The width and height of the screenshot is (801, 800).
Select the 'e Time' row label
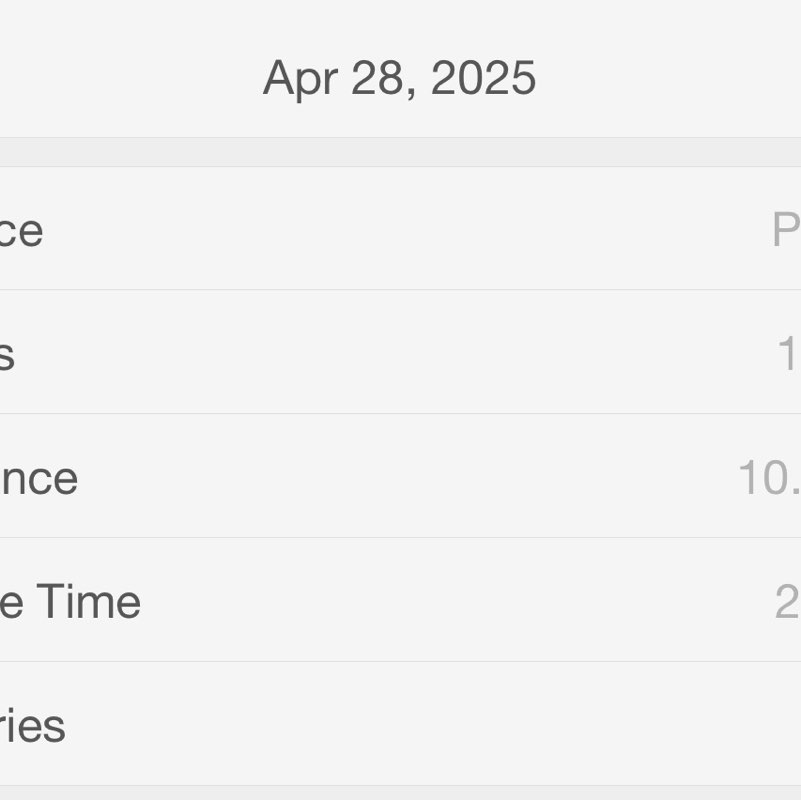point(70,602)
